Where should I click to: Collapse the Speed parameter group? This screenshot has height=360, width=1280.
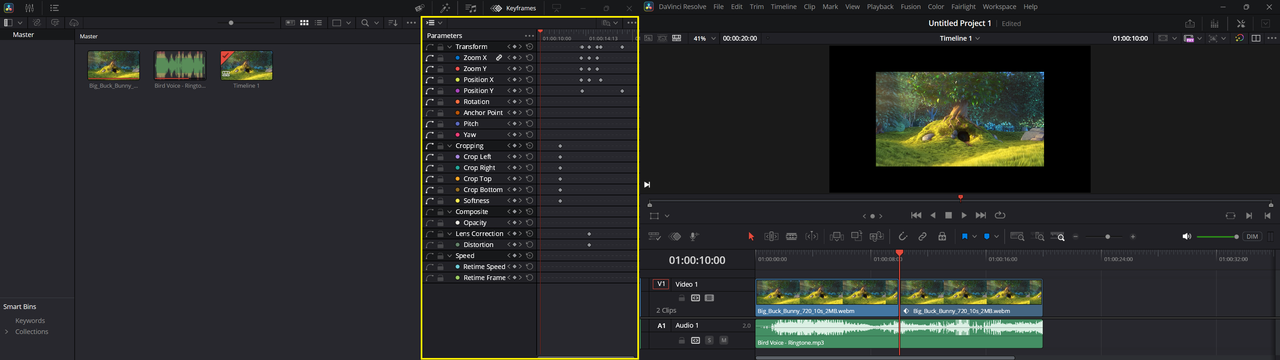pyautogui.click(x=450, y=256)
